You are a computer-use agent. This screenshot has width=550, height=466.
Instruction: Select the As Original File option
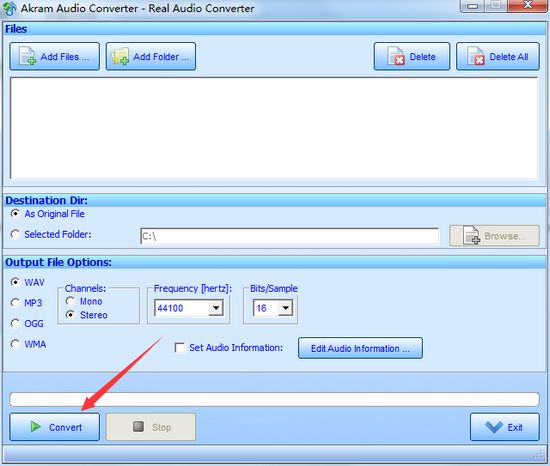pos(15,213)
